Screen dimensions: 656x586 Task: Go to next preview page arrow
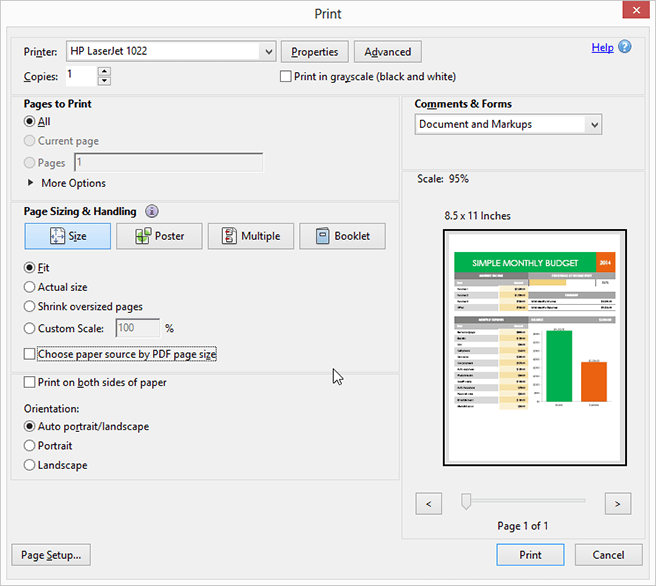pyautogui.click(x=618, y=503)
